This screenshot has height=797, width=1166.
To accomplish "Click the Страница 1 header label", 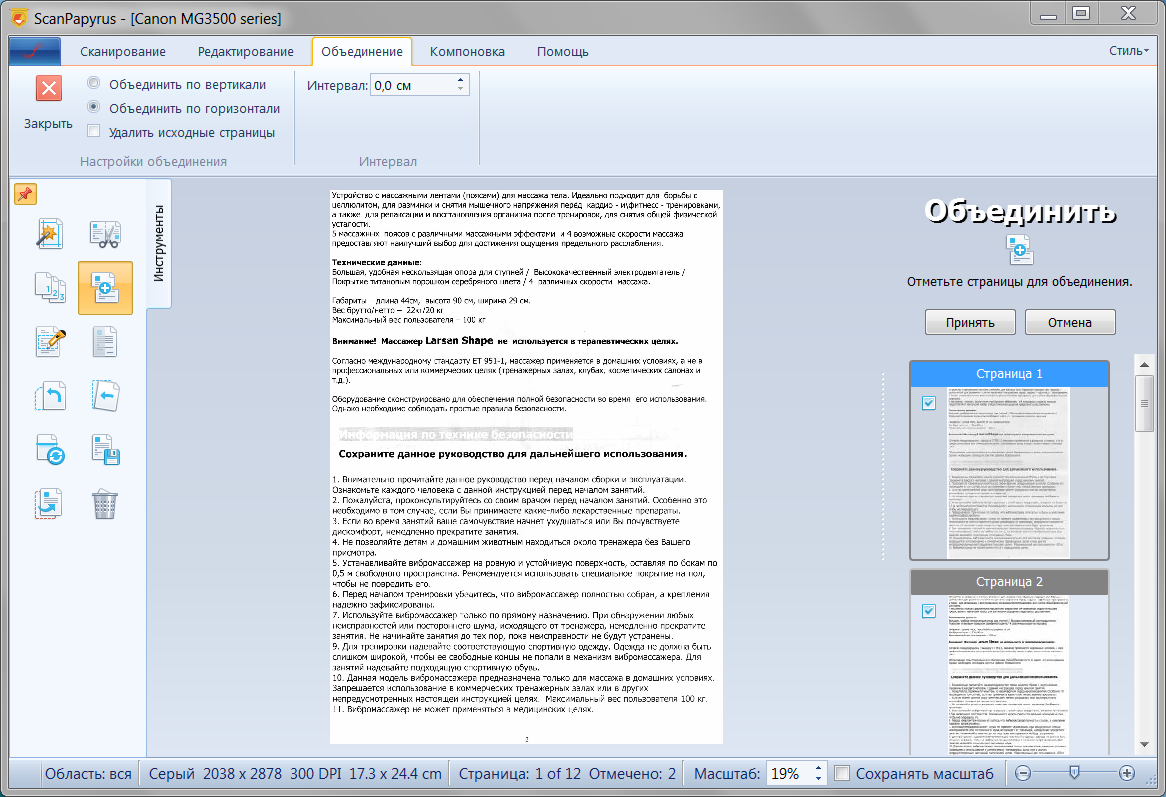I will (x=1009, y=373).
